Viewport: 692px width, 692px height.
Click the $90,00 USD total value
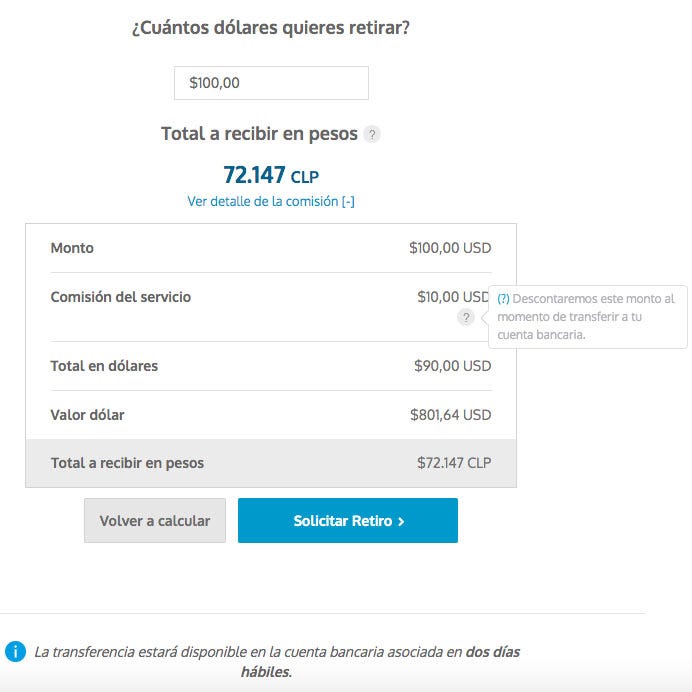452,366
